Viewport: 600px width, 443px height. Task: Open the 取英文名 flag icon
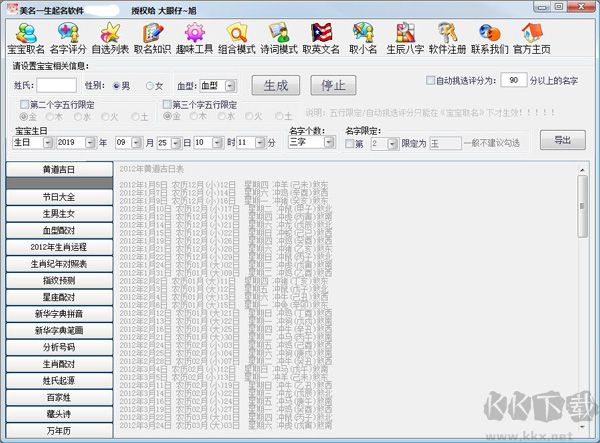tap(321, 38)
